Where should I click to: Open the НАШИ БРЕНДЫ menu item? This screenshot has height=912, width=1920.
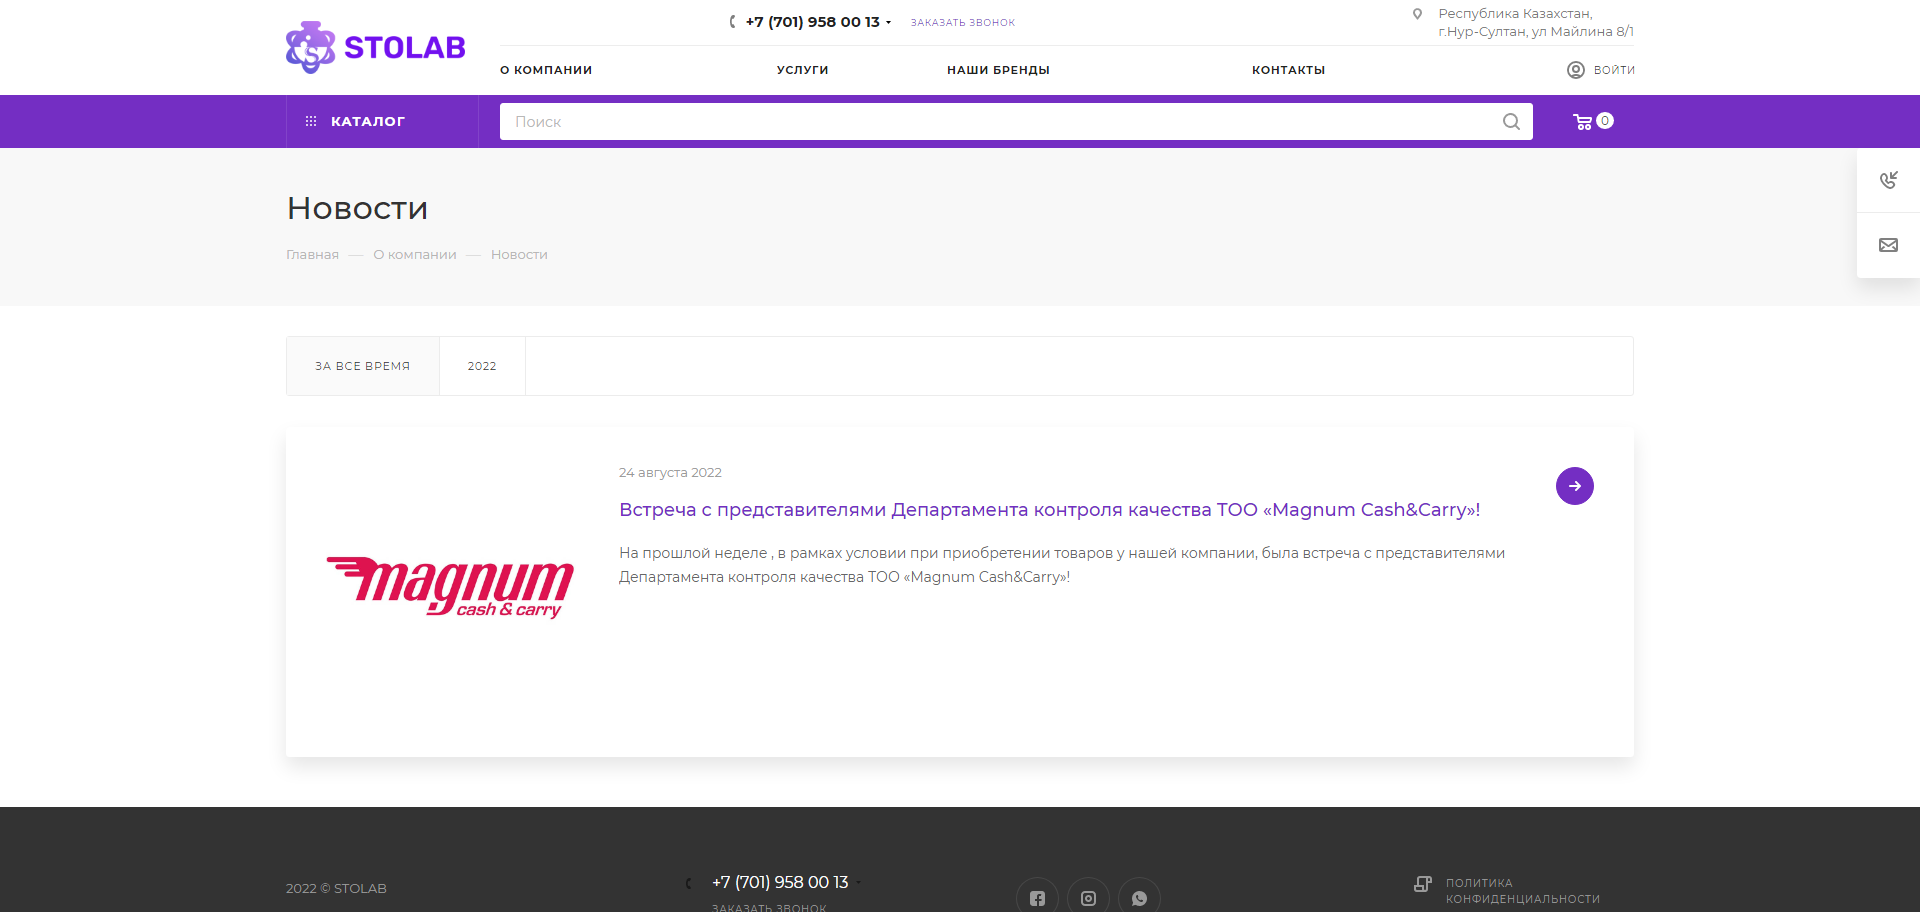(998, 70)
